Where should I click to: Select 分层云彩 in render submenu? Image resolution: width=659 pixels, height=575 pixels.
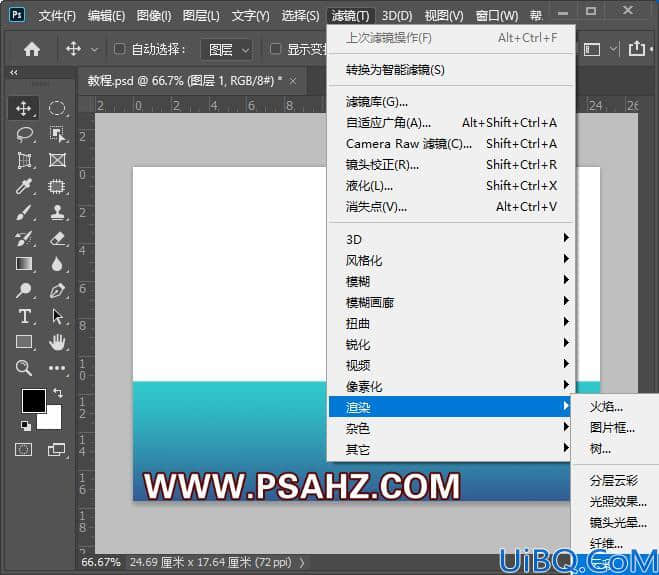coord(615,480)
